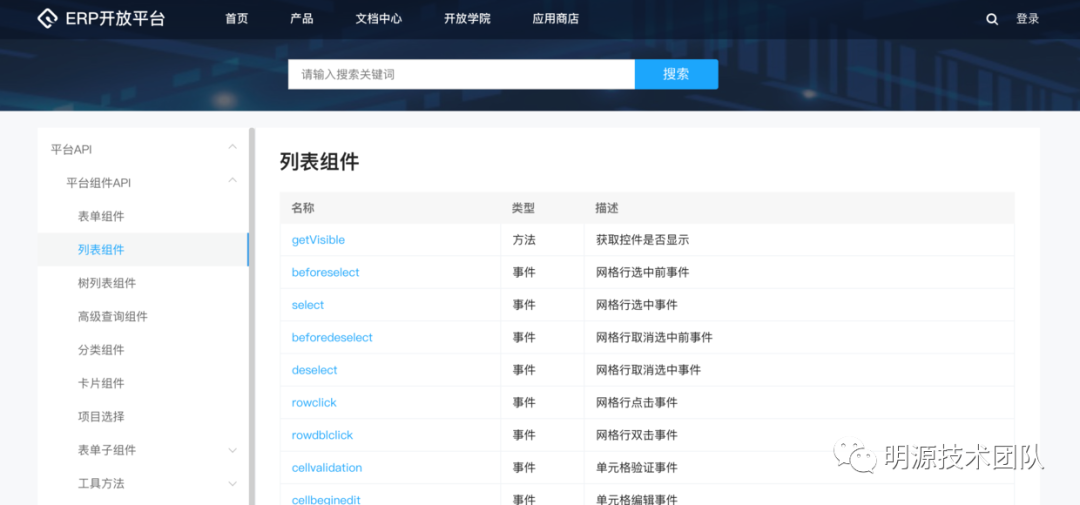Click the 类型 column header
The height and width of the screenshot is (505, 1080).
pos(523,207)
